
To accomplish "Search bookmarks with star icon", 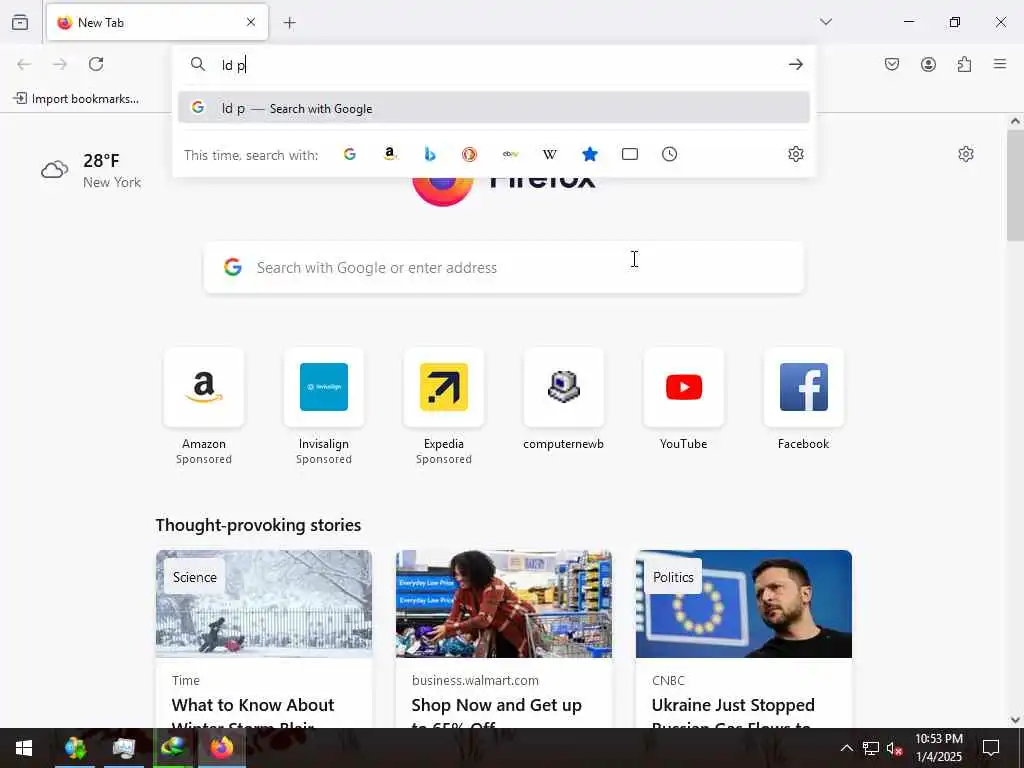I will pyautogui.click(x=590, y=154).
